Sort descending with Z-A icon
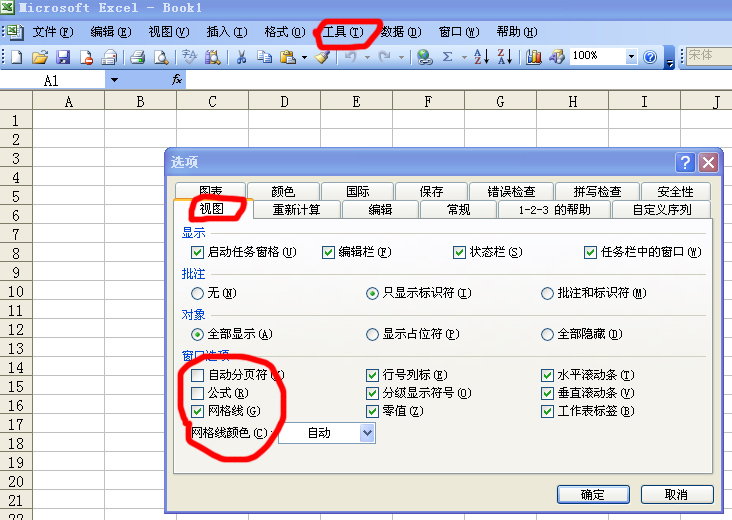The image size is (732, 520). coord(505,57)
